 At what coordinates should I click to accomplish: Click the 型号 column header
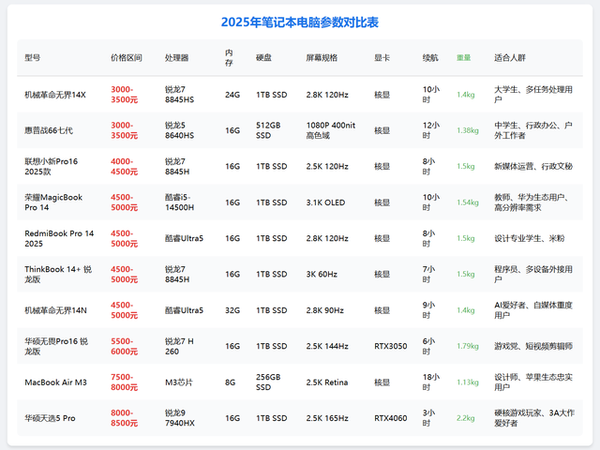tap(33, 58)
